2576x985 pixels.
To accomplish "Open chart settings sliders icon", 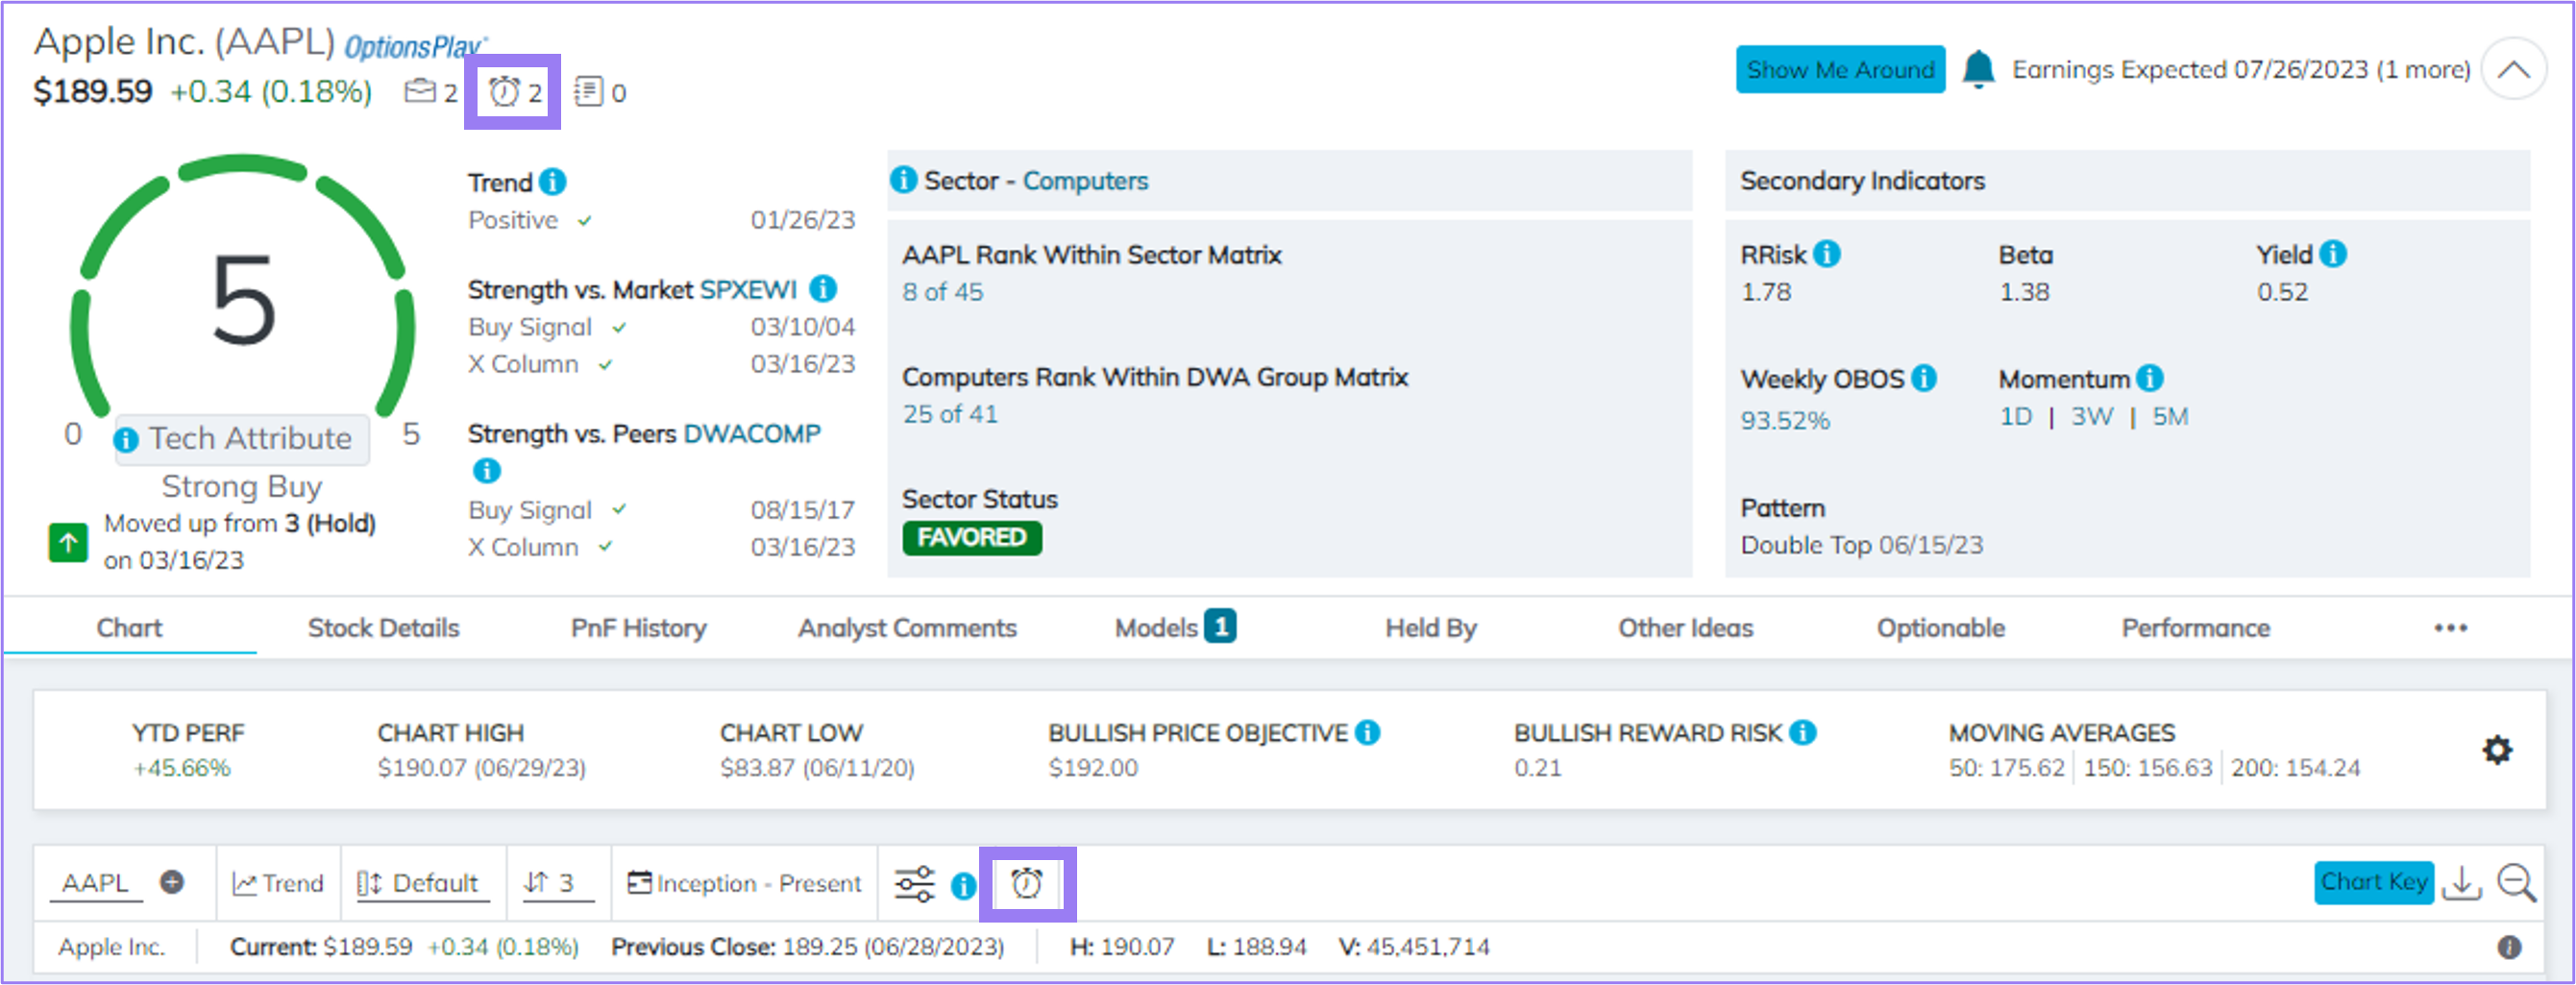I will pos(914,883).
